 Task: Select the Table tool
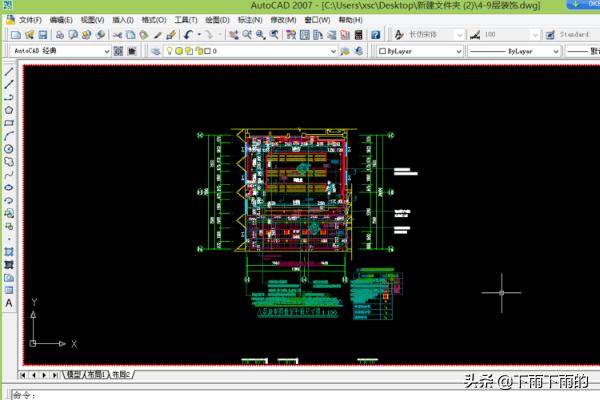click(9, 291)
